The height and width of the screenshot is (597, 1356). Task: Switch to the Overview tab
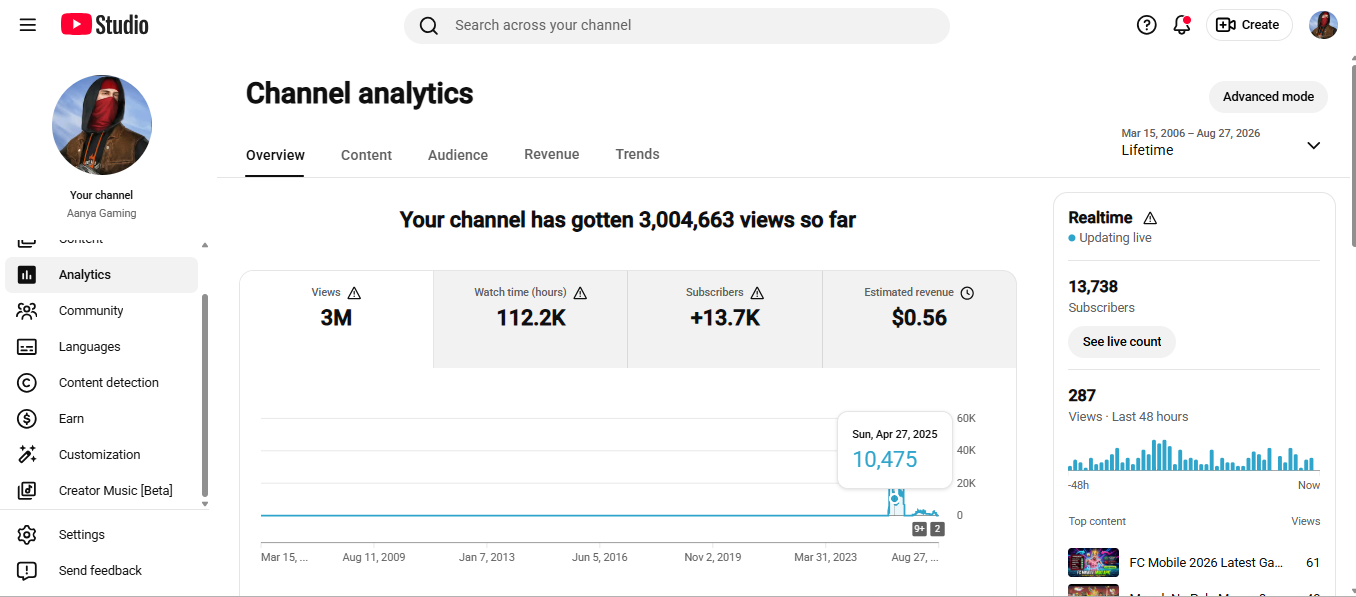point(275,155)
